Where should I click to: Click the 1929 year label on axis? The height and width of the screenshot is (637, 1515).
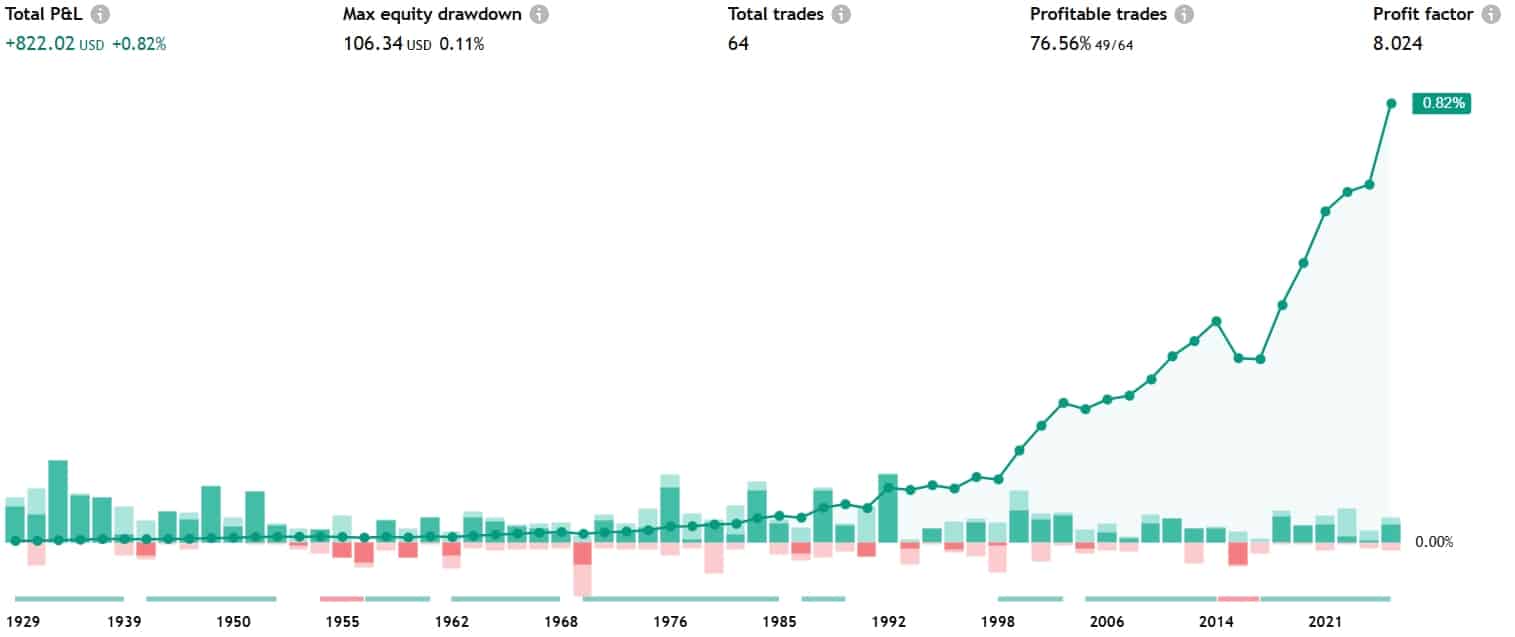[x=25, y=622]
